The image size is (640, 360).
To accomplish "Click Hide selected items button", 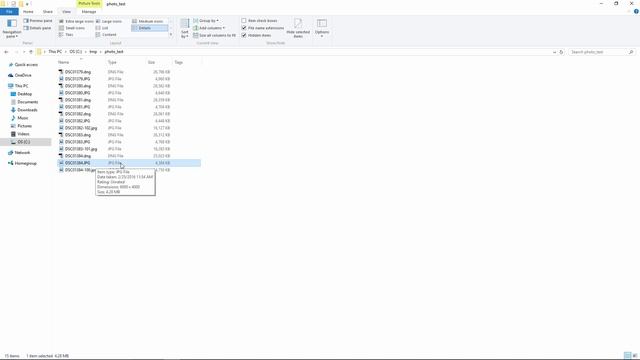I will pos(298,28).
